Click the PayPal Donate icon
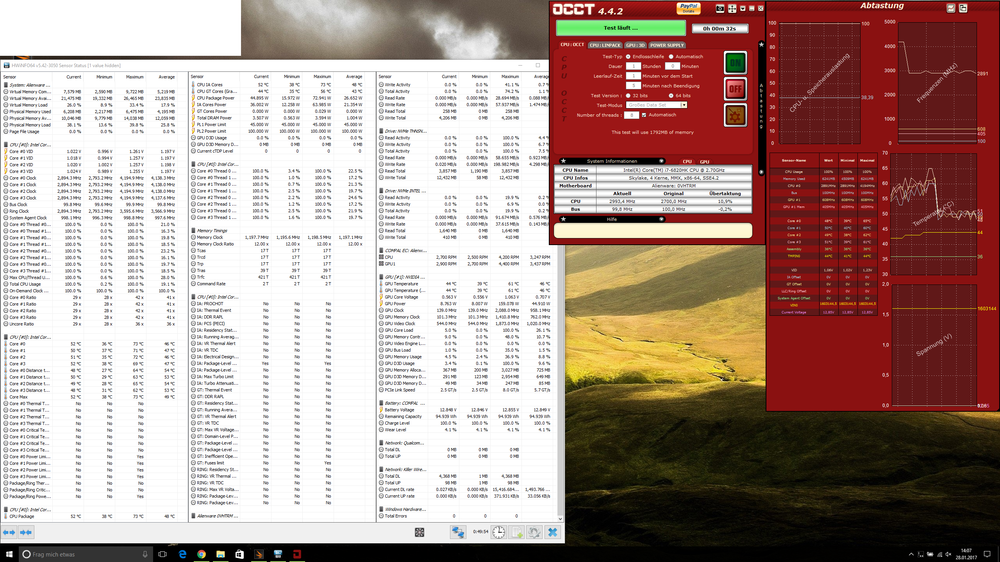Image resolution: width=1000 pixels, height=562 pixels. tap(688, 7)
